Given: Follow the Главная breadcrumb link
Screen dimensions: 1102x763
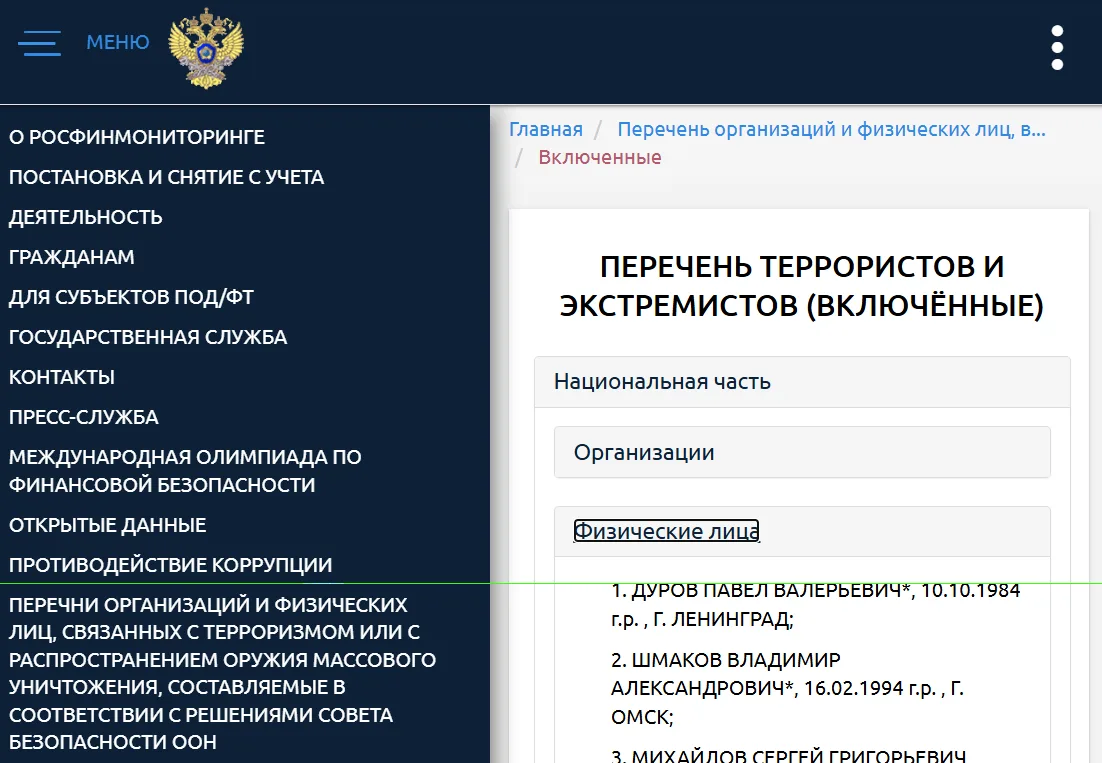Looking at the screenshot, I should pyautogui.click(x=546, y=129).
